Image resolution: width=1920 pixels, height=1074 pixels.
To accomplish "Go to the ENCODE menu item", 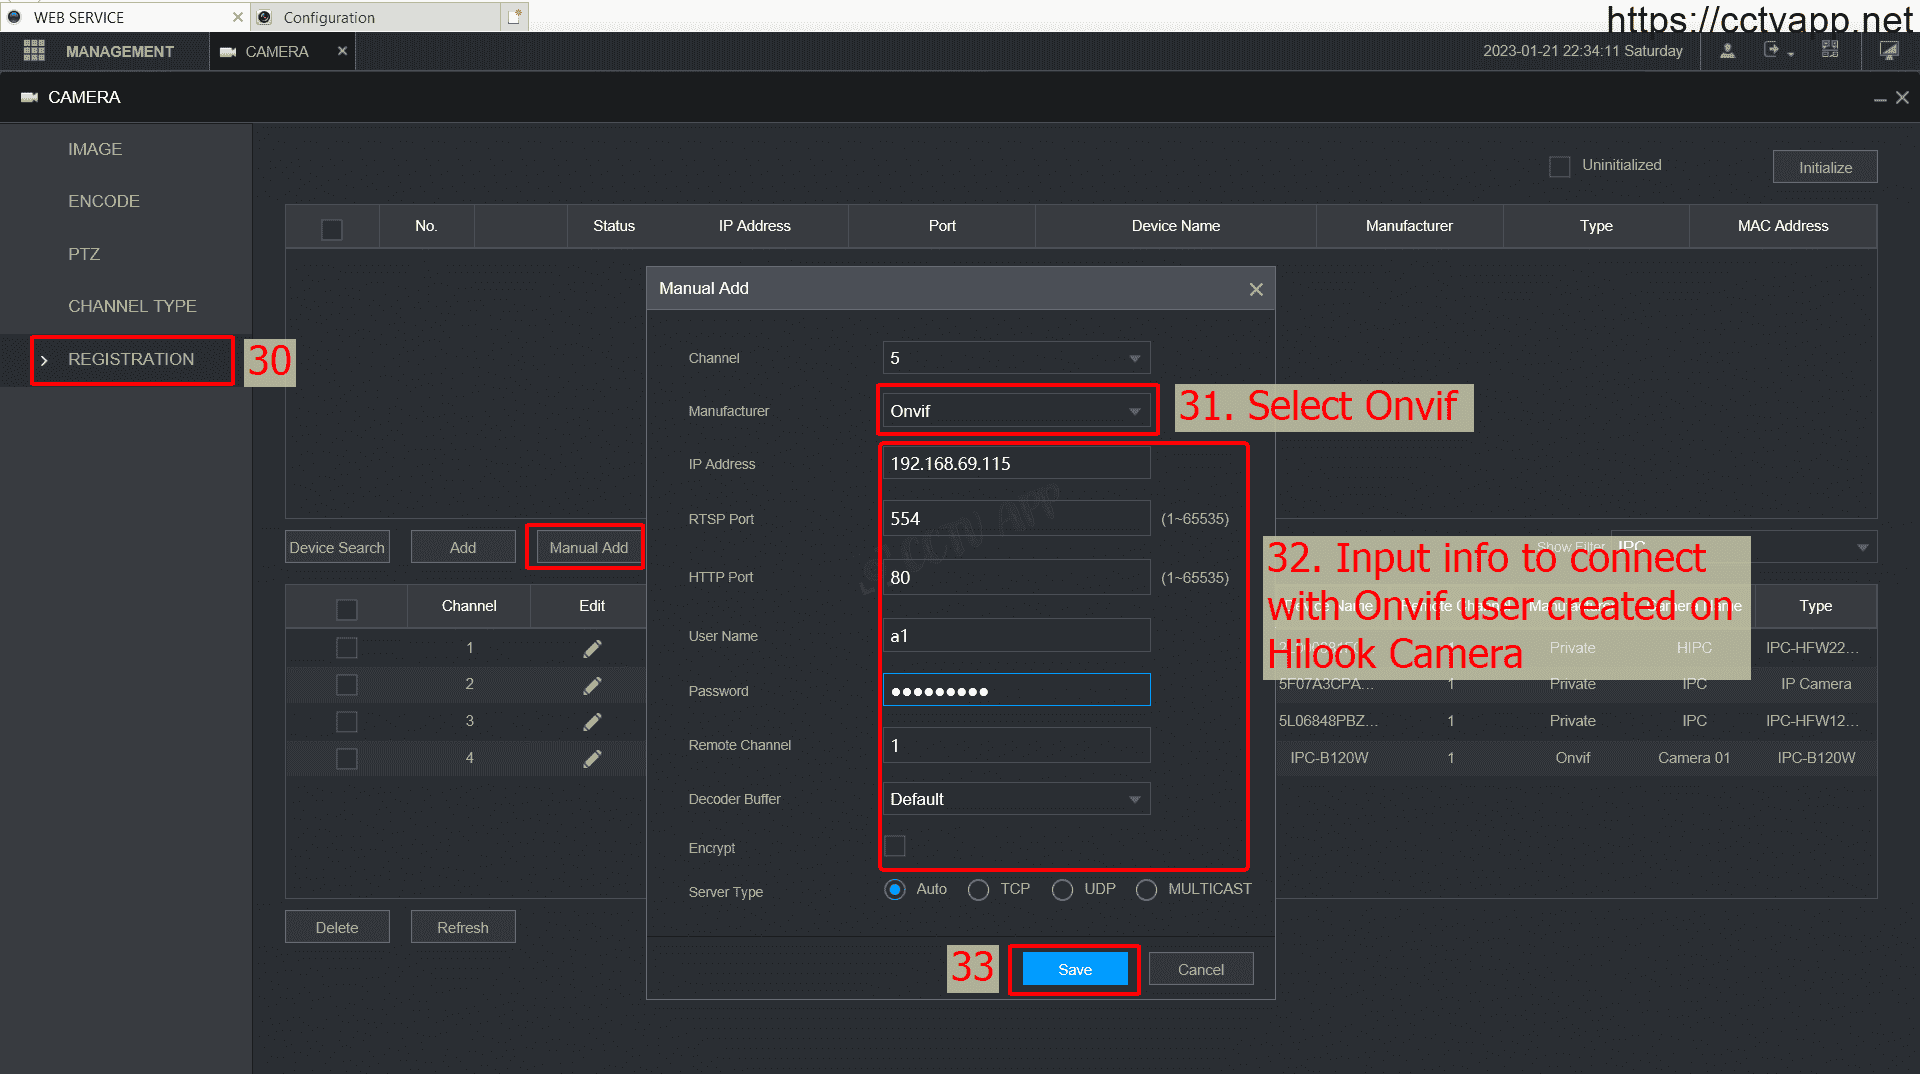I will point(104,201).
